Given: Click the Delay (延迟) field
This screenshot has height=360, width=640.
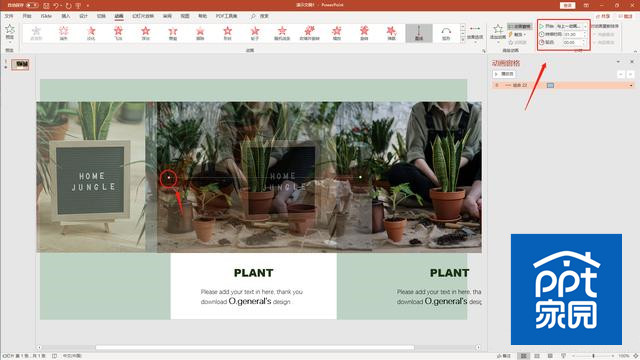Looking at the screenshot, I should [x=575, y=42].
